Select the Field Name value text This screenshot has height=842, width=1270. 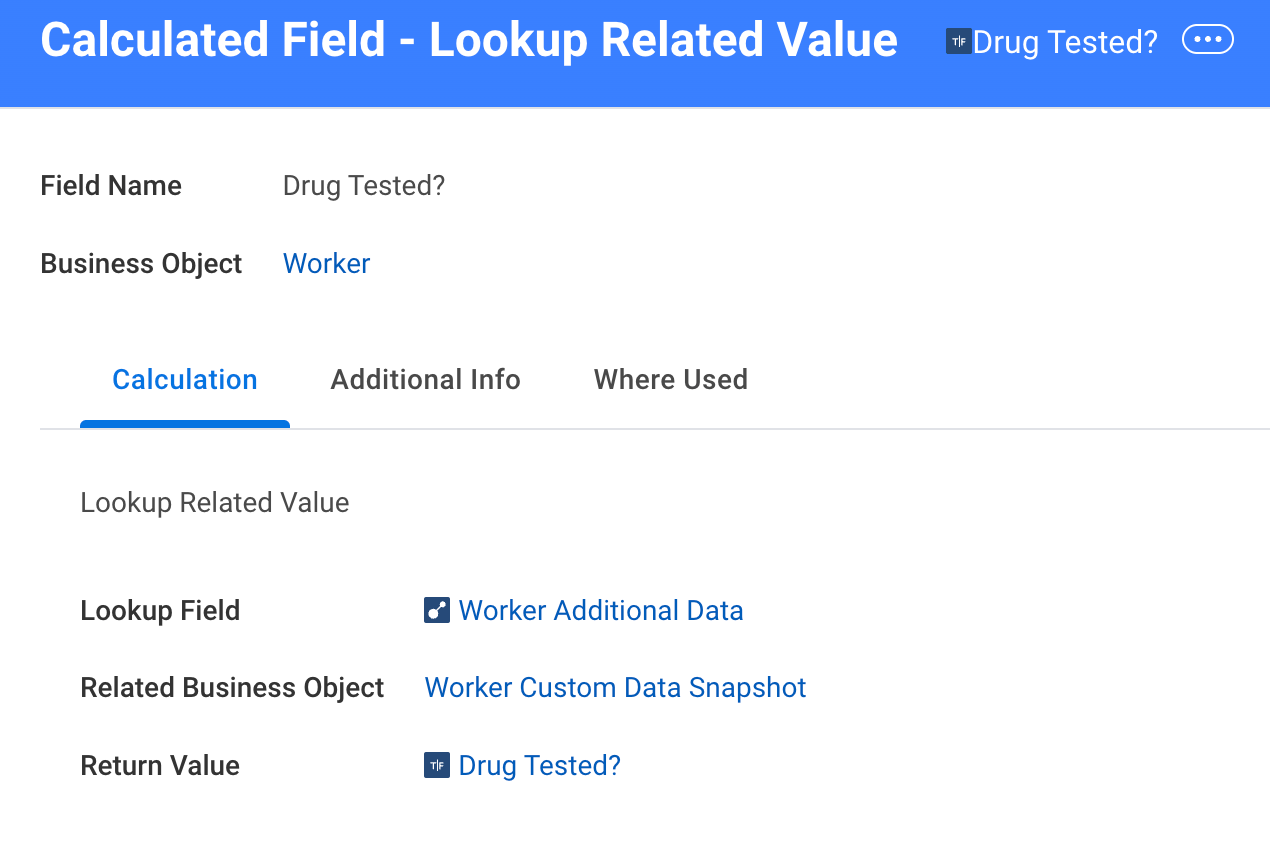[x=363, y=186]
